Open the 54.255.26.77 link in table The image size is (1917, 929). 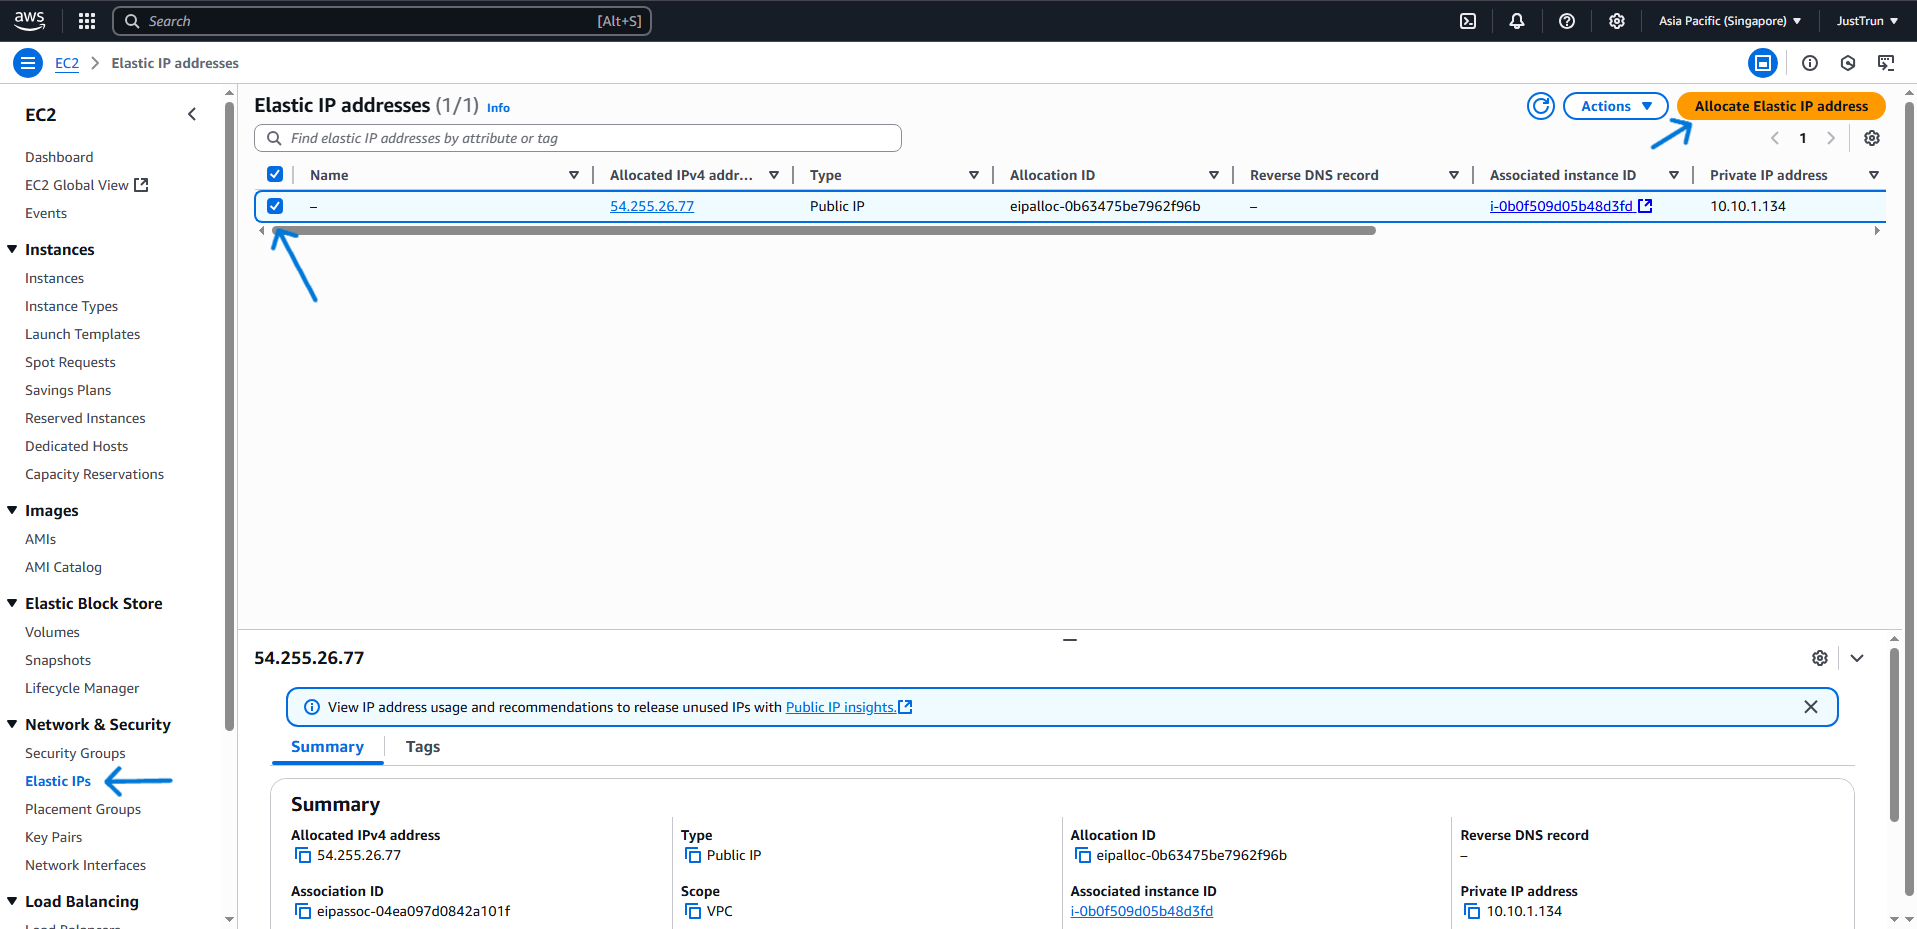click(x=652, y=206)
